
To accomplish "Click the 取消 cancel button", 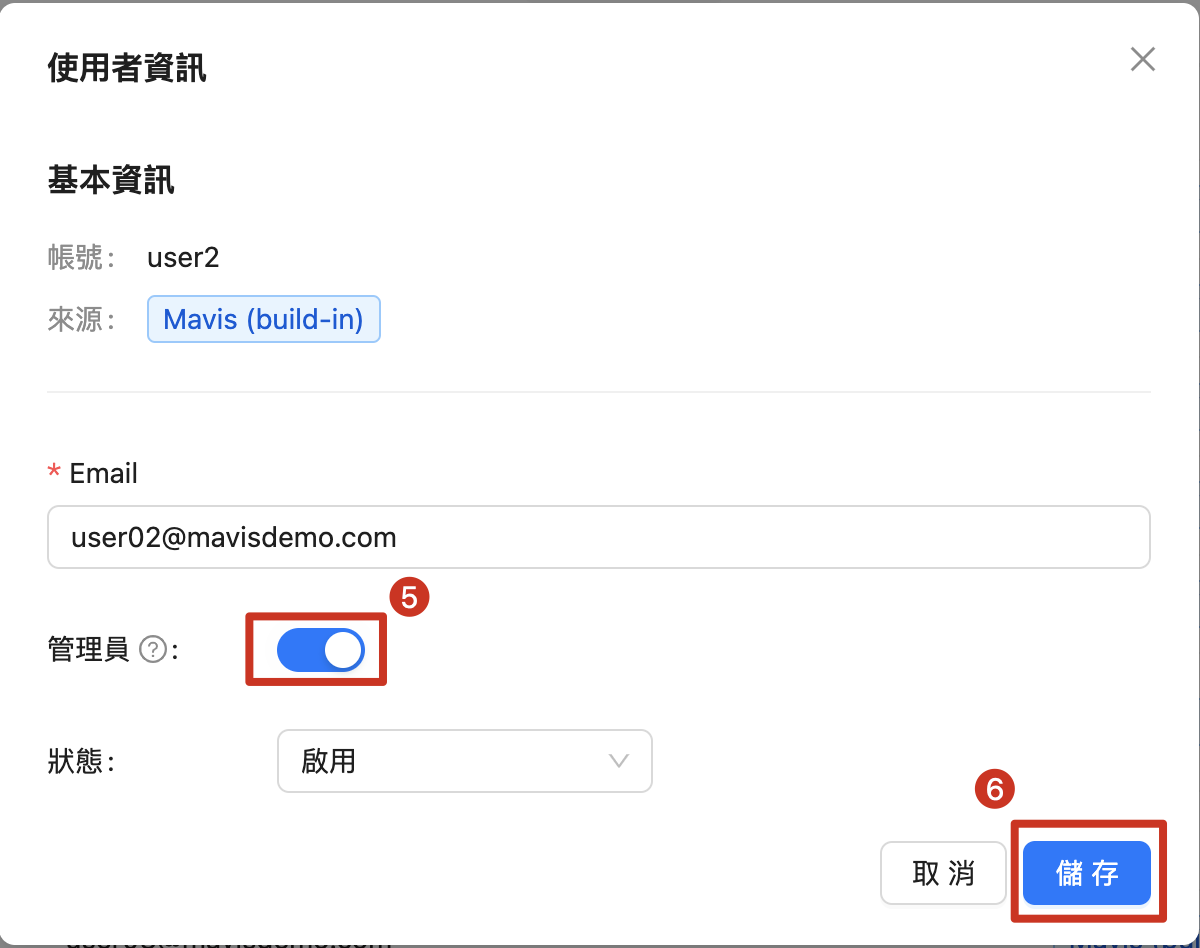I will pos(943,873).
